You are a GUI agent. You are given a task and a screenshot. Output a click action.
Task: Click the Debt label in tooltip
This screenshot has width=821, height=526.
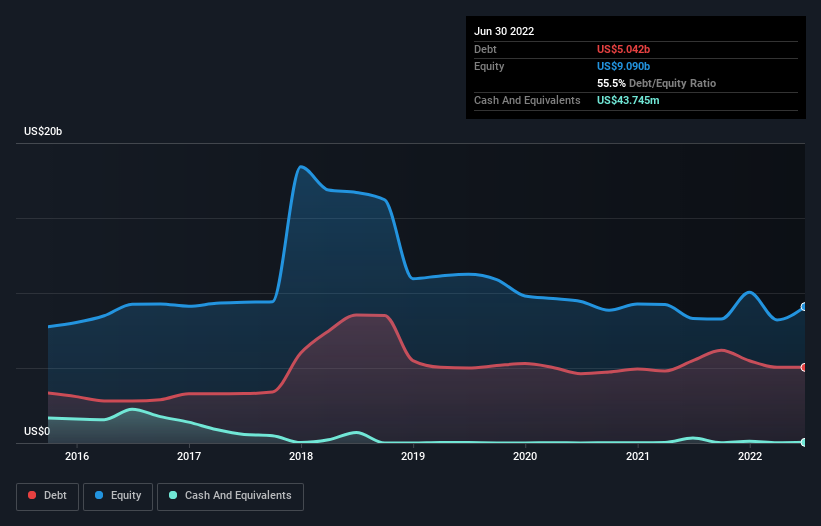485,49
